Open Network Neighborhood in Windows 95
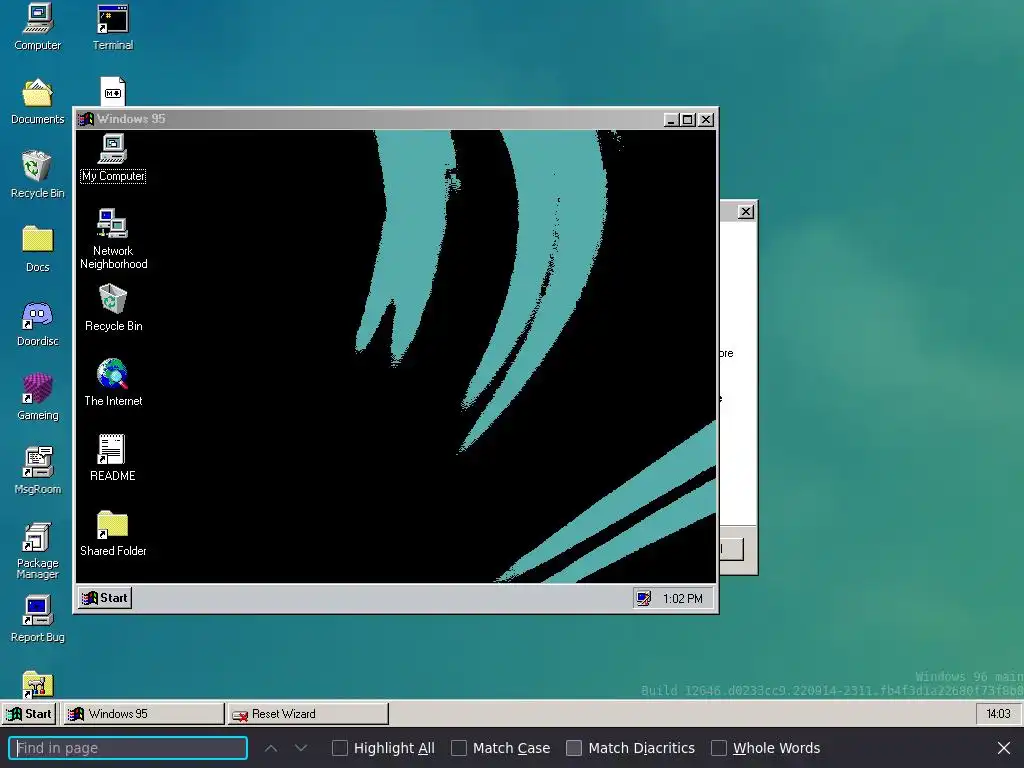 pyautogui.click(x=113, y=239)
